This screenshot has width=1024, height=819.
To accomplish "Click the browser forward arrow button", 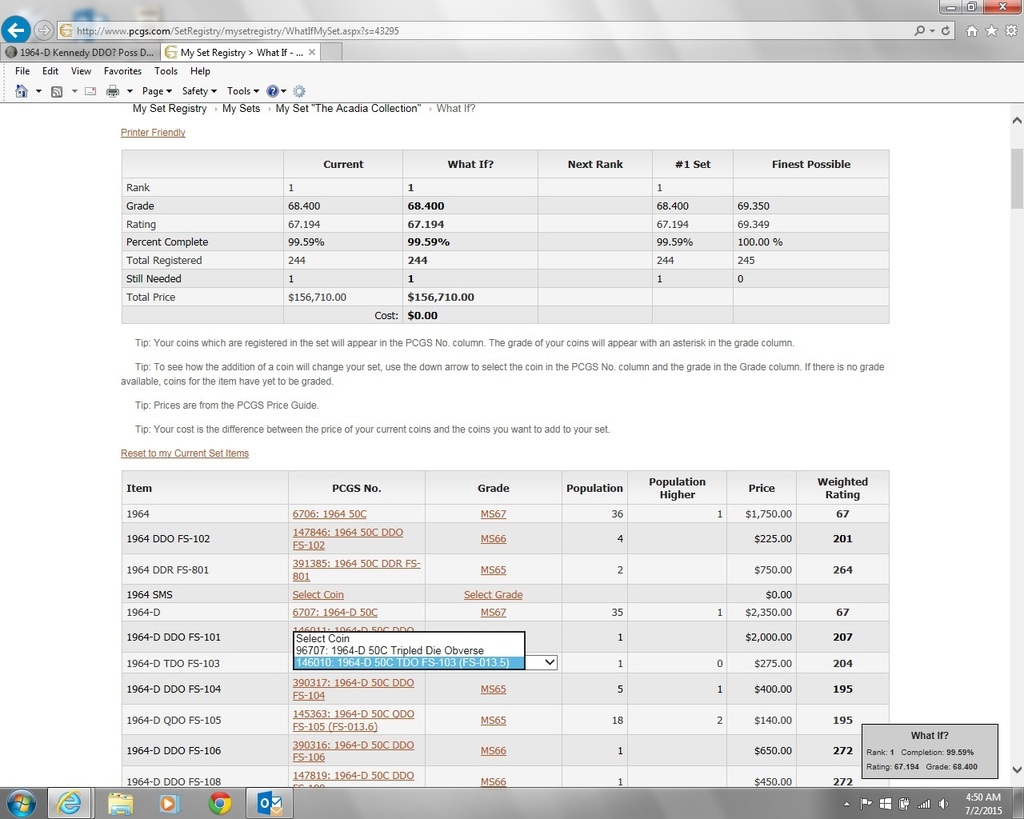I will coord(43,30).
